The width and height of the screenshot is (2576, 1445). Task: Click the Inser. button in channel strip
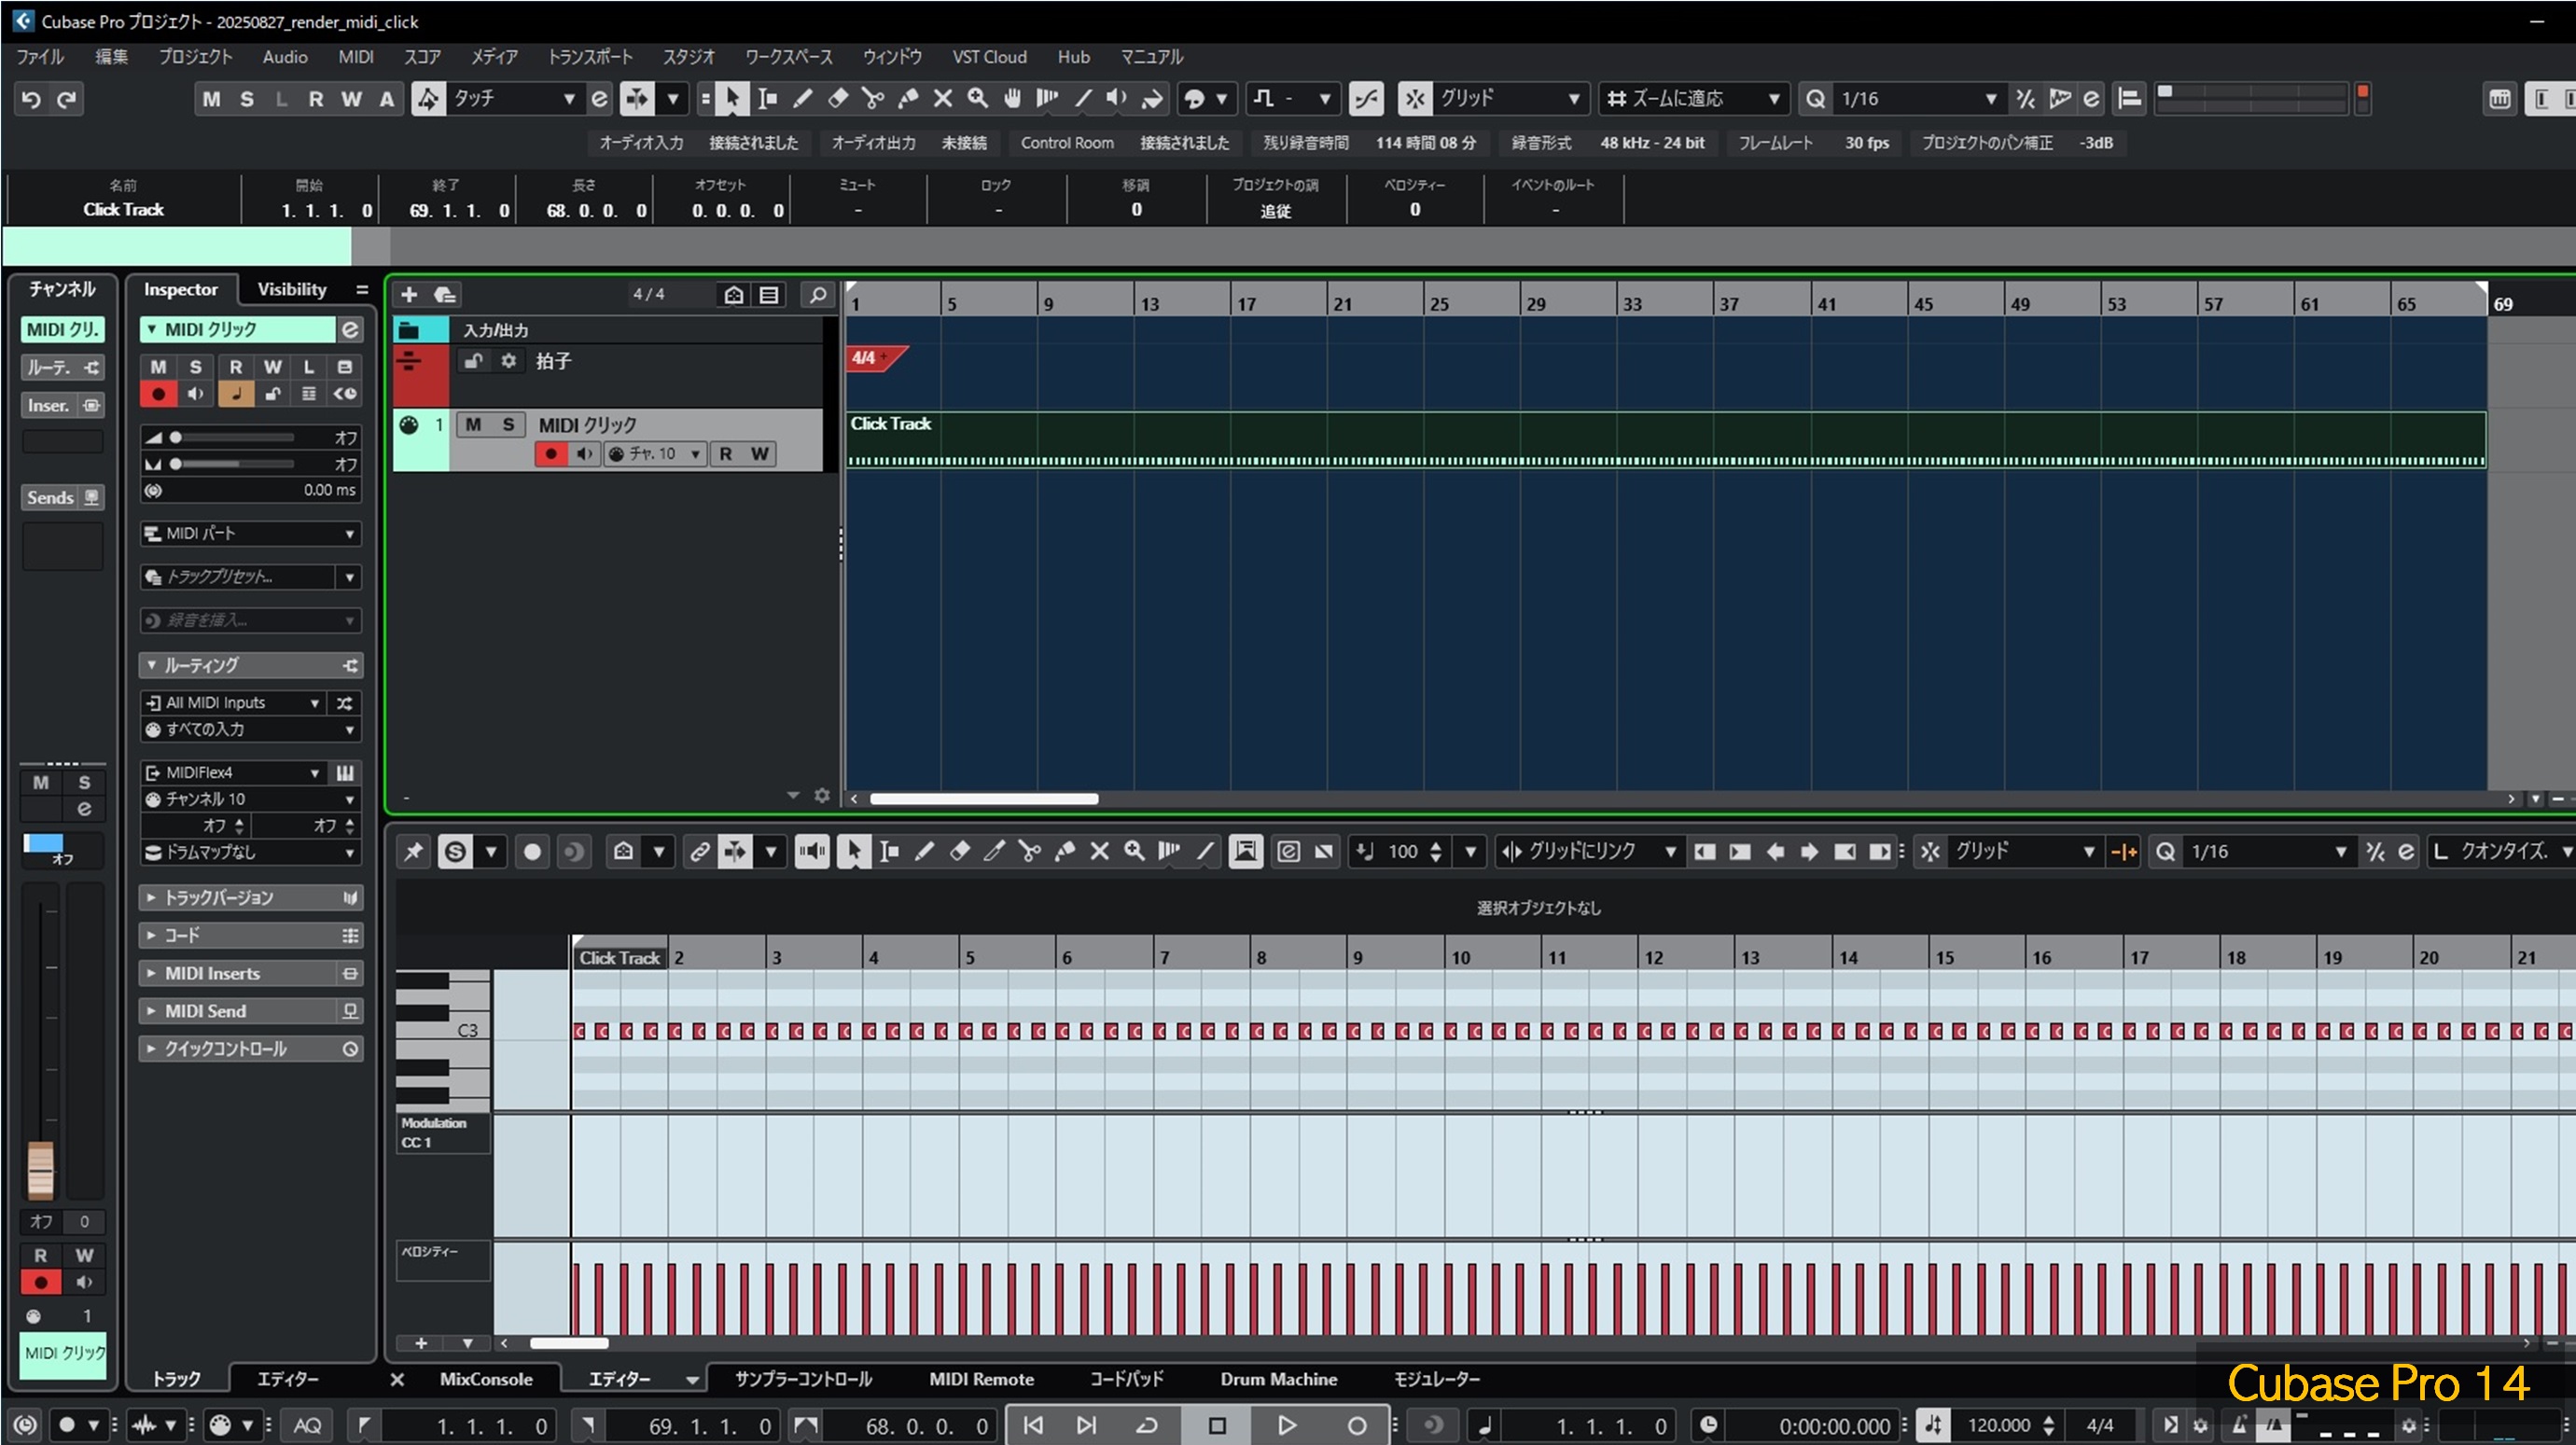point(62,405)
